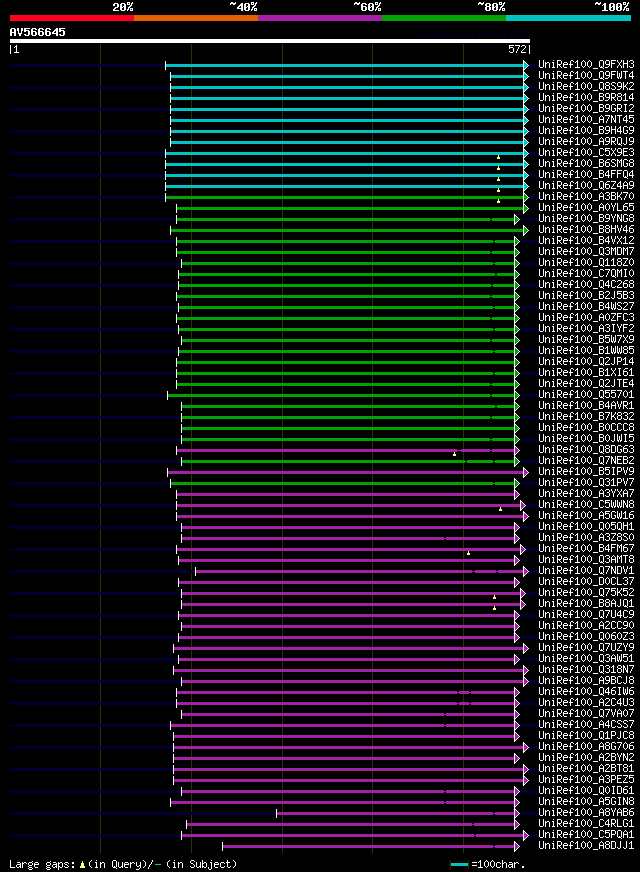Screen dimensions: 640x872
Task: Click the UniRef100_B5IPV9 label
Action: coord(586,472)
